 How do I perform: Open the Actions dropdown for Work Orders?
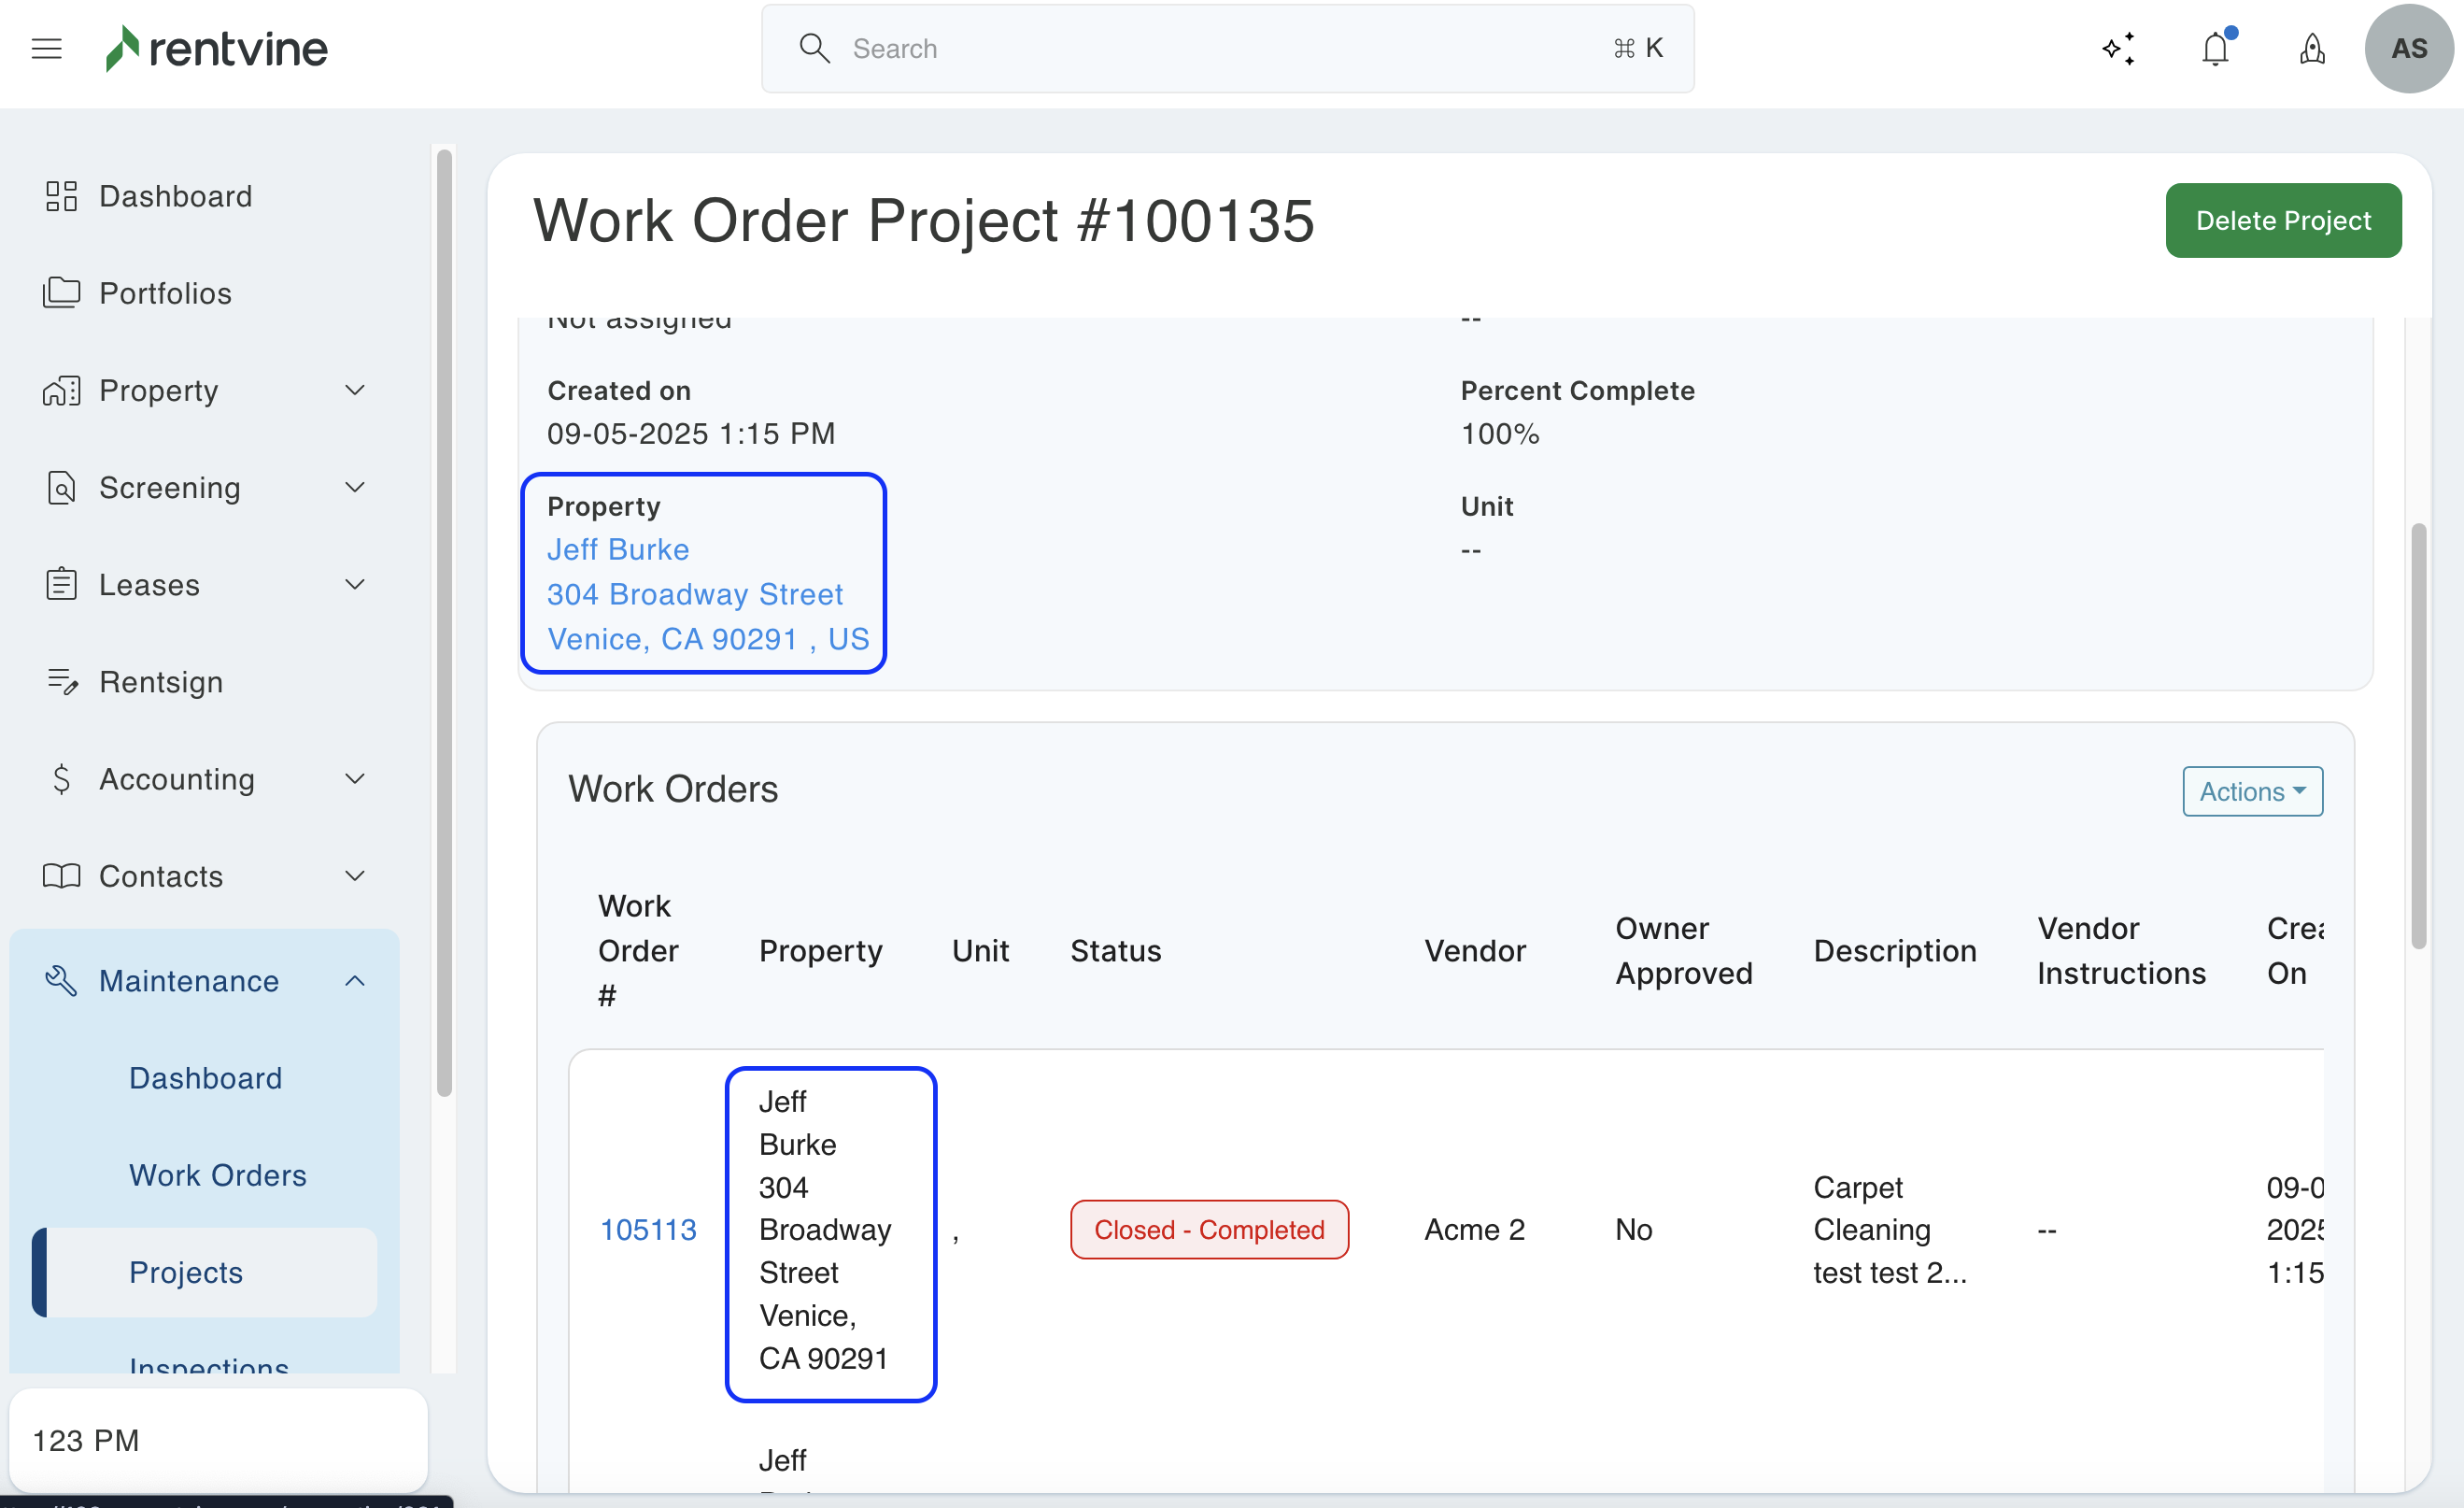pos(2252,791)
